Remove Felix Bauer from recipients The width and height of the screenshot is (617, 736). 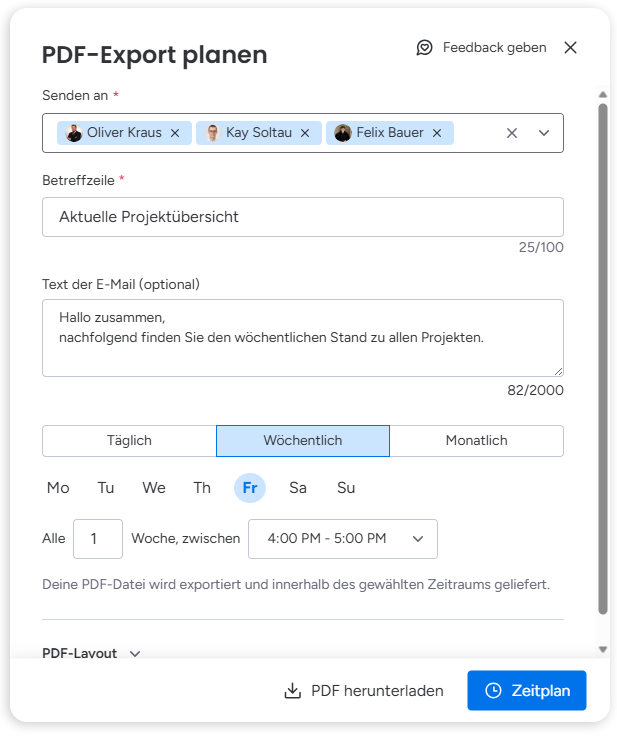[x=437, y=133]
